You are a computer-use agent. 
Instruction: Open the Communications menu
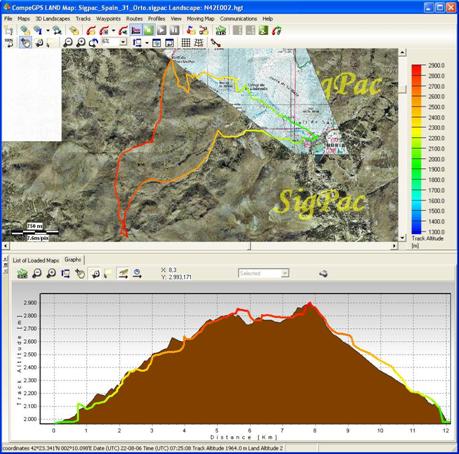238,19
